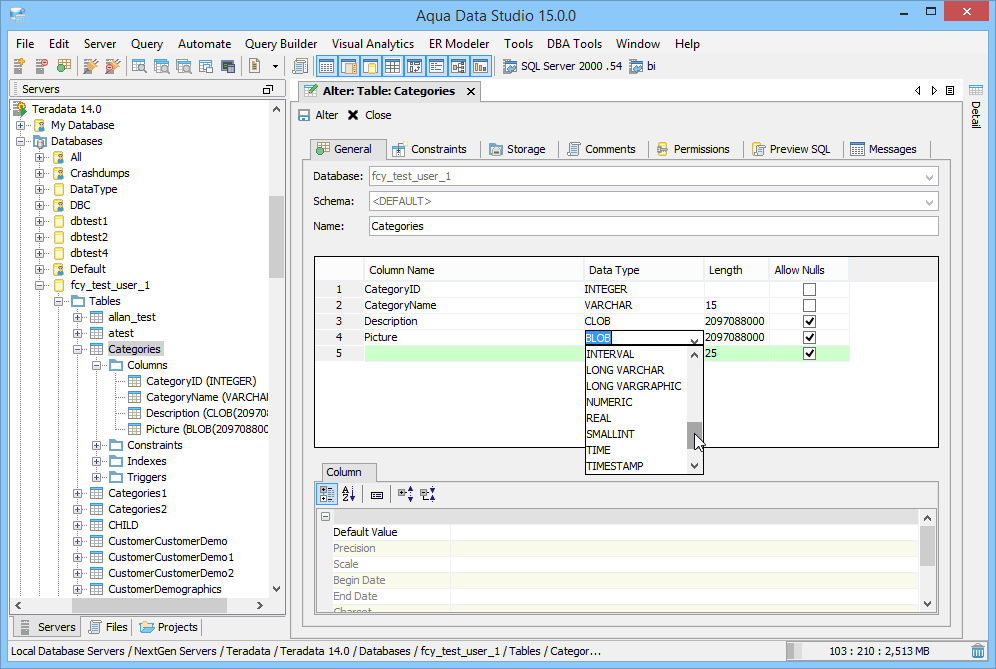Select the allan_test table in tree
This screenshot has width=996, height=669.
pos(131,317)
